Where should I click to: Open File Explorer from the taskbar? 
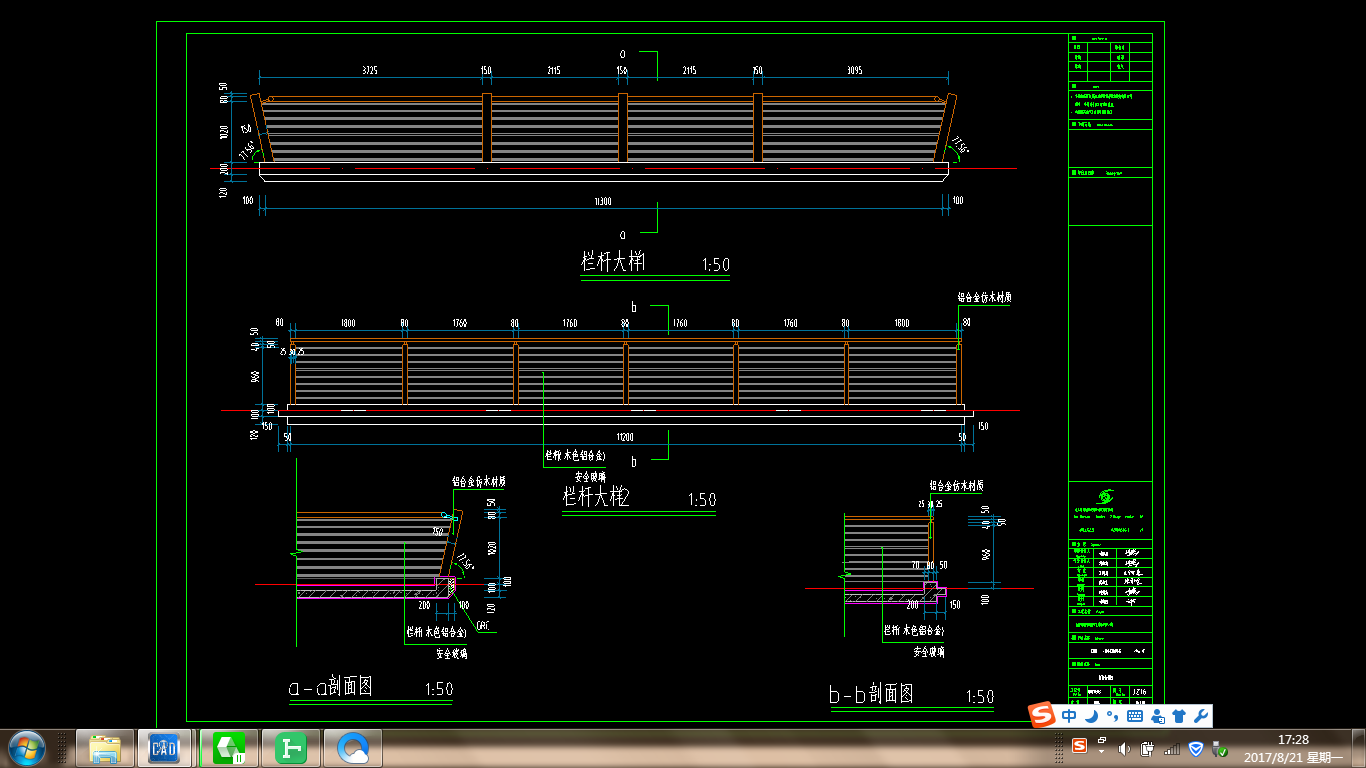pos(105,748)
